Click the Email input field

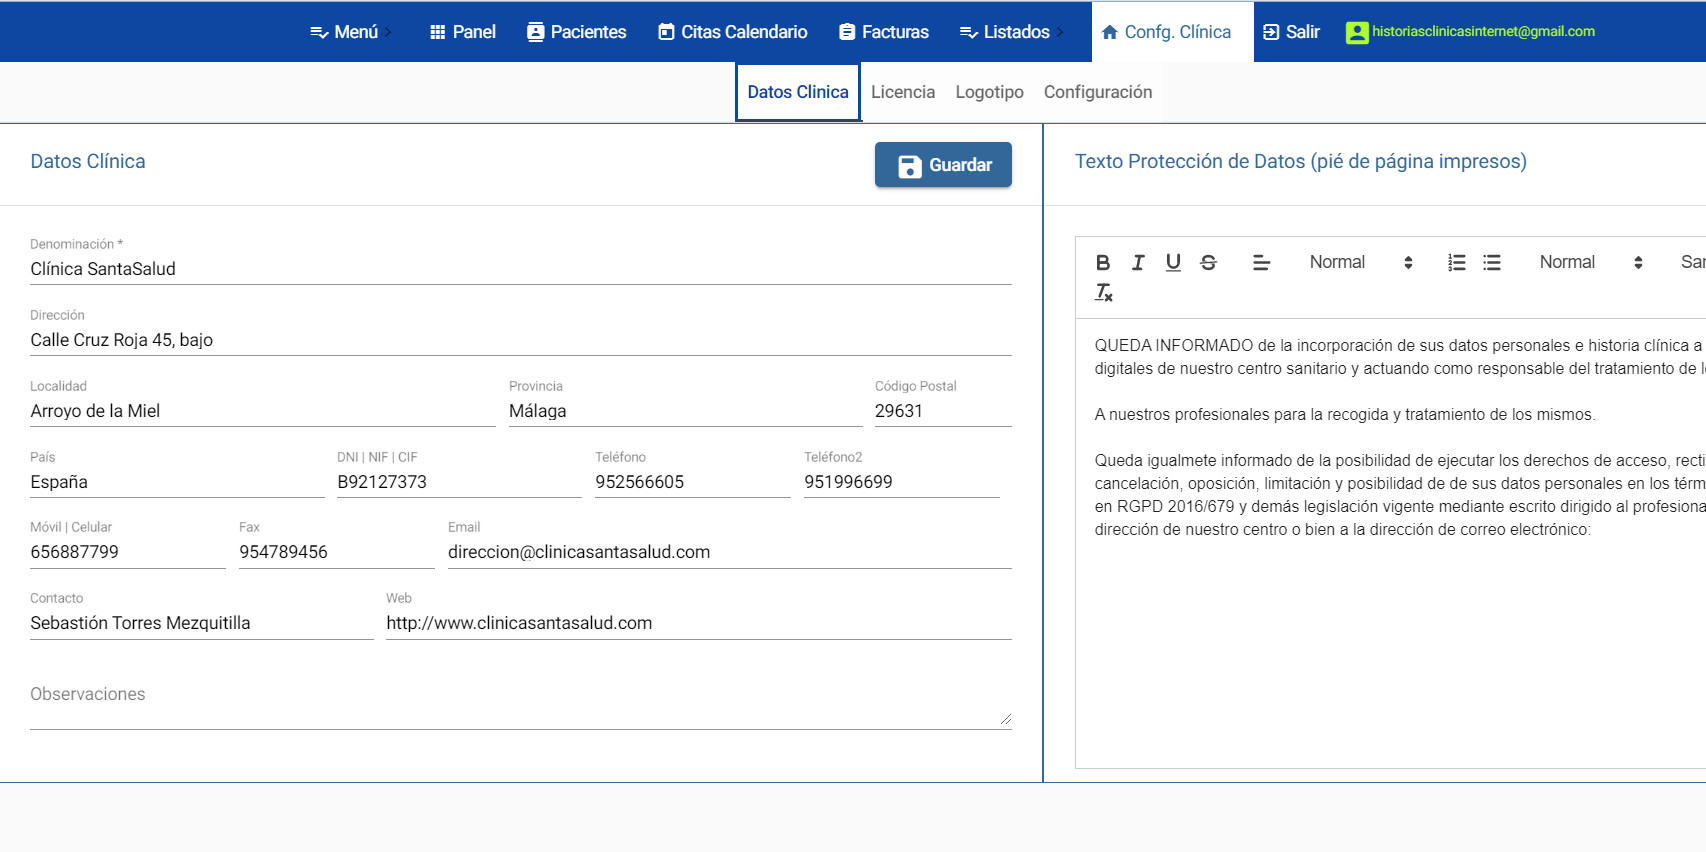click(730, 552)
